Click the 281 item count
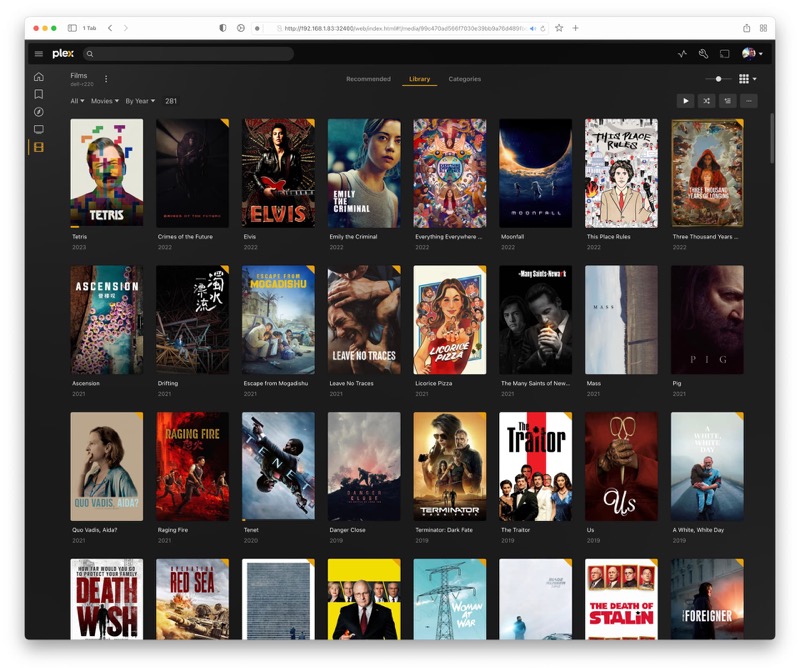This screenshot has width=800, height=672. click(x=171, y=101)
